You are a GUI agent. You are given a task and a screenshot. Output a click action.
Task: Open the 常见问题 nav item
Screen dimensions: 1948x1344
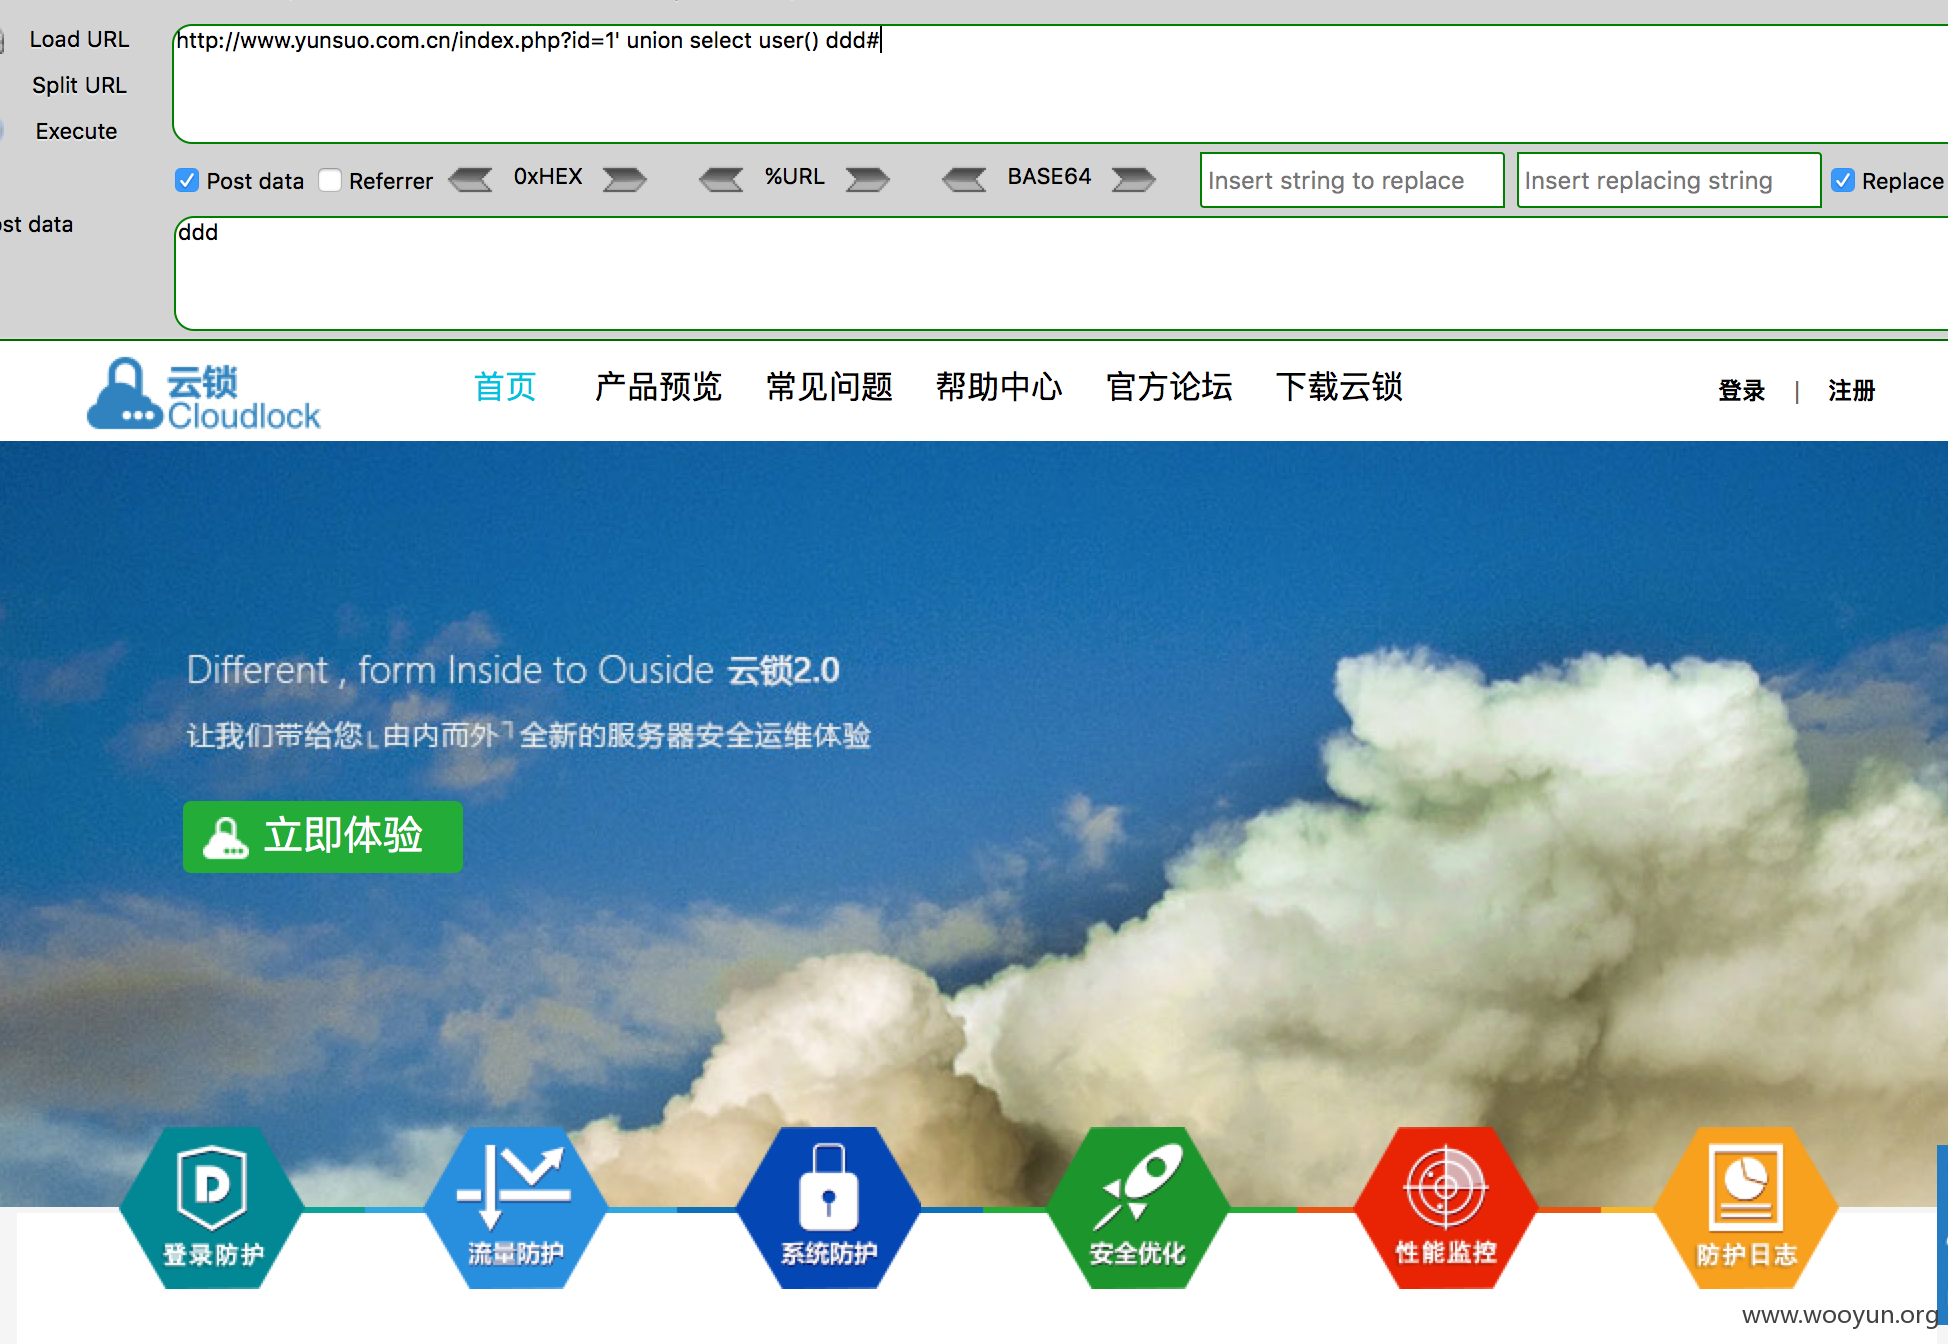point(829,386)
